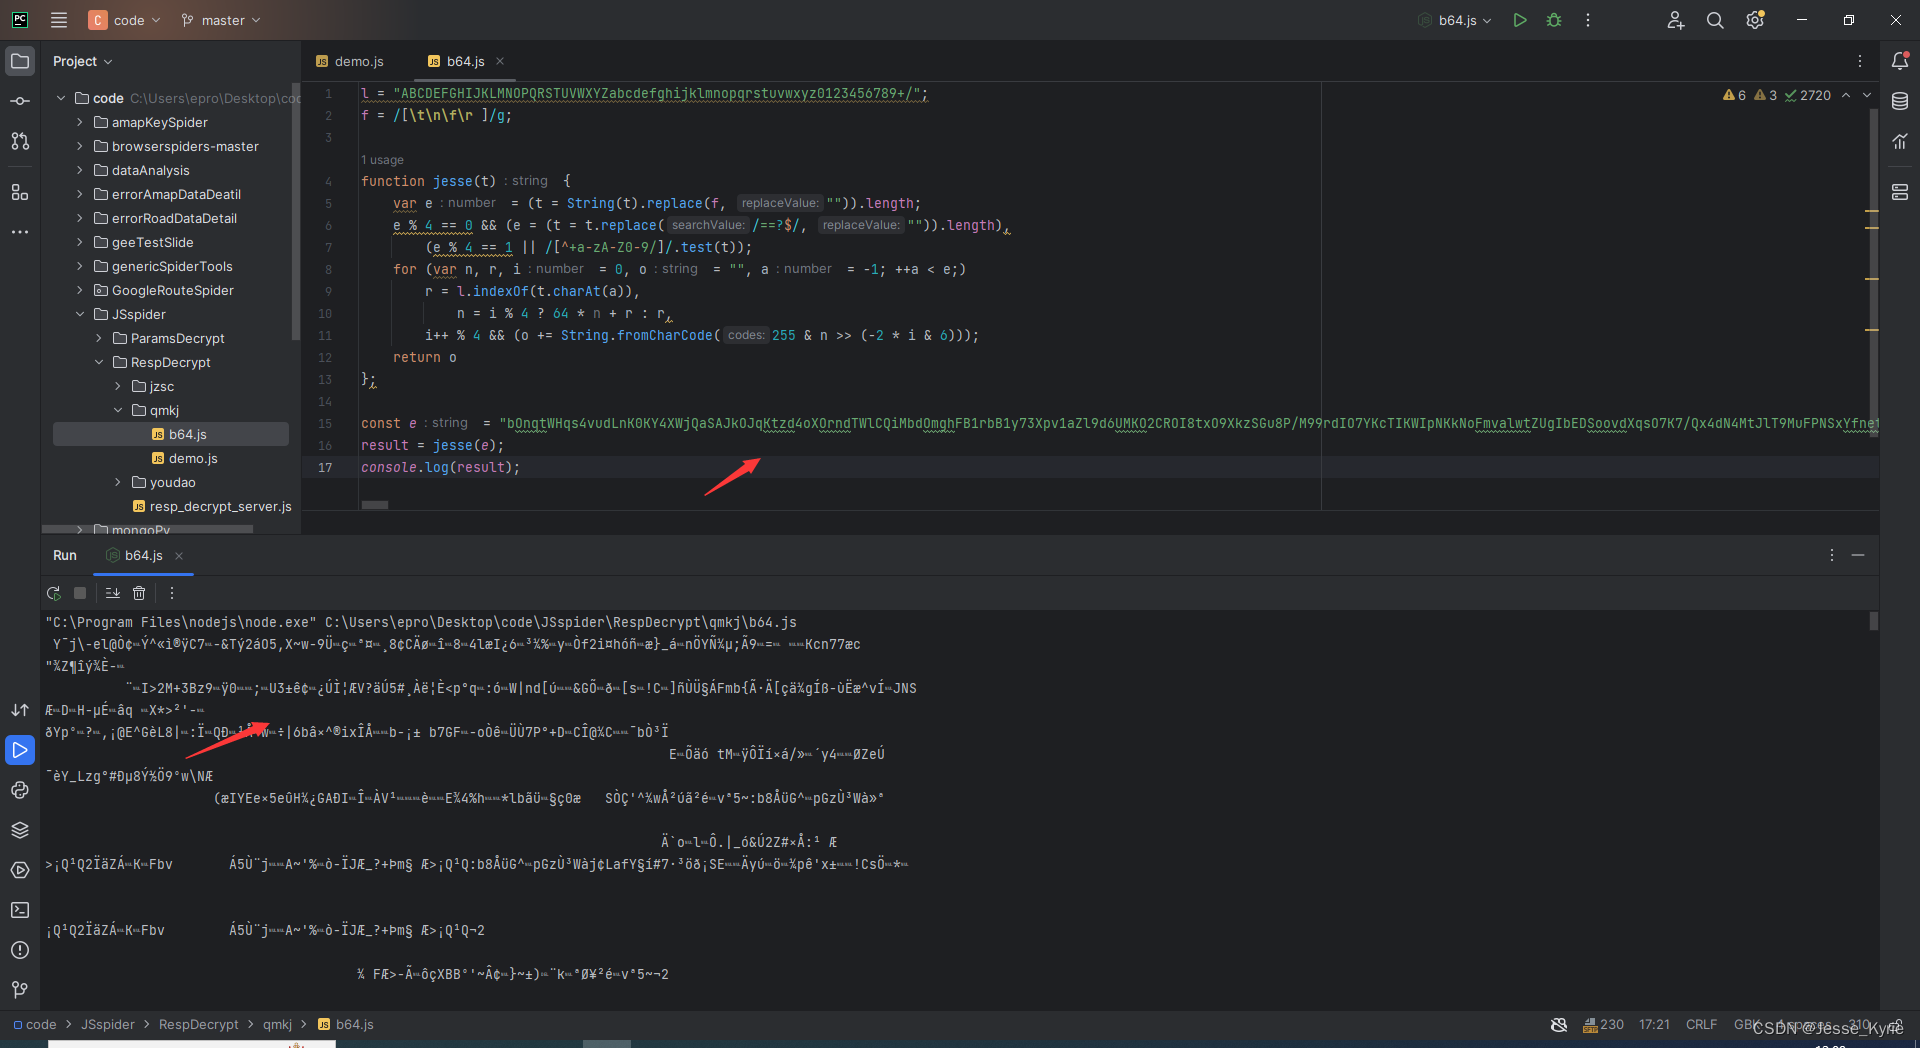Image resolution: width=1920 pixels, height=1048 pixels.
Task: Collapse JSspider folder
Action: point(80,314)
